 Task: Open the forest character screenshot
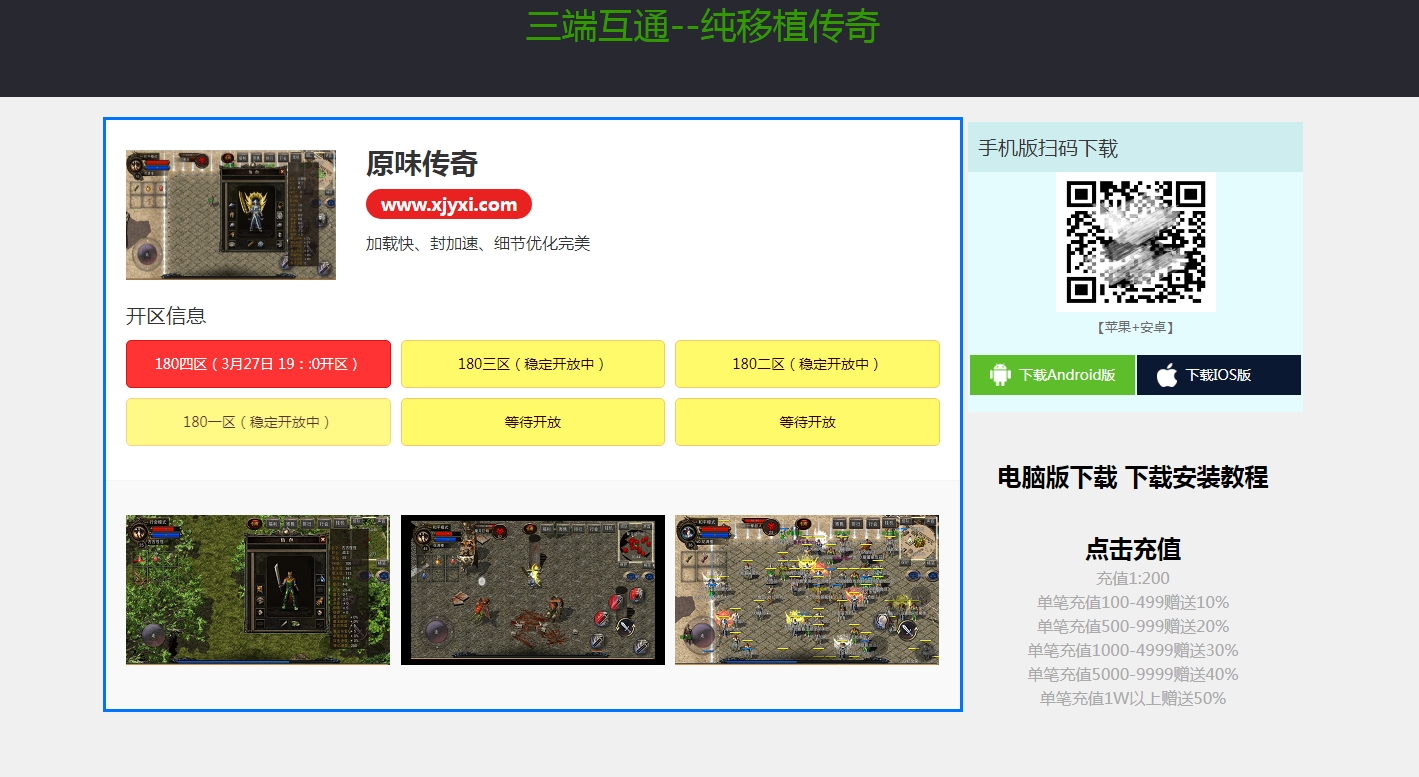pos(258,589)
